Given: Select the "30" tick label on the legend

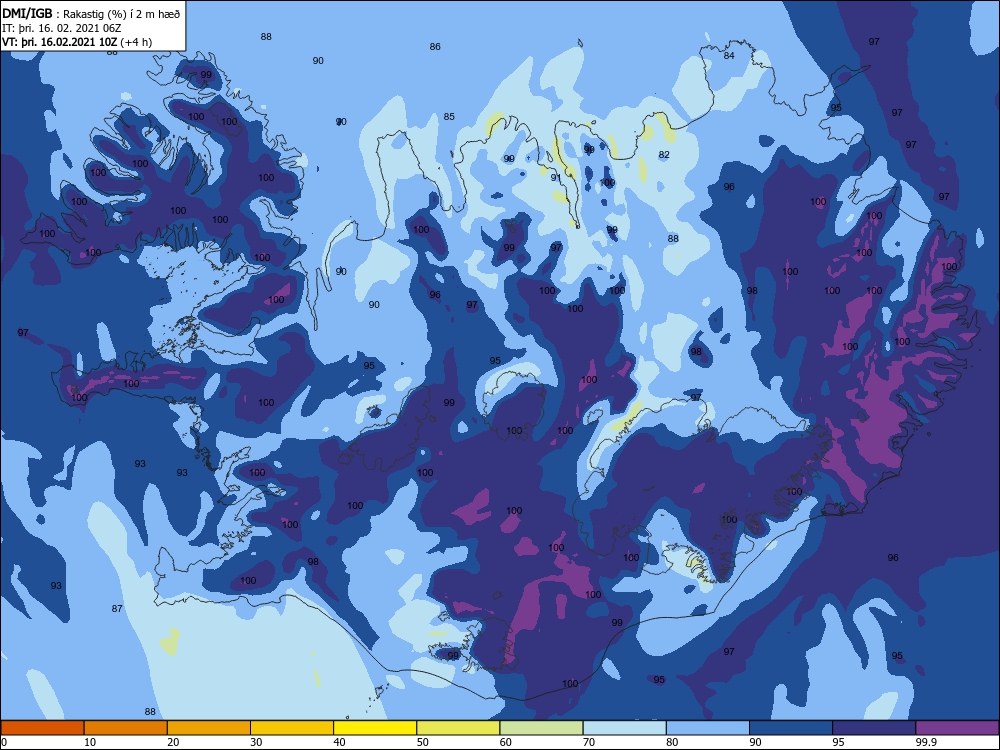Looking at the screenshot, I should pyautogui.click(x=256, y=742).
